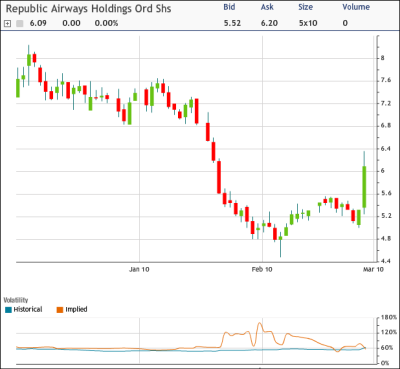Select the size value 5x10
Image resolution: width=400 pixels, height=369 pixels.
[x=308, y=23]
